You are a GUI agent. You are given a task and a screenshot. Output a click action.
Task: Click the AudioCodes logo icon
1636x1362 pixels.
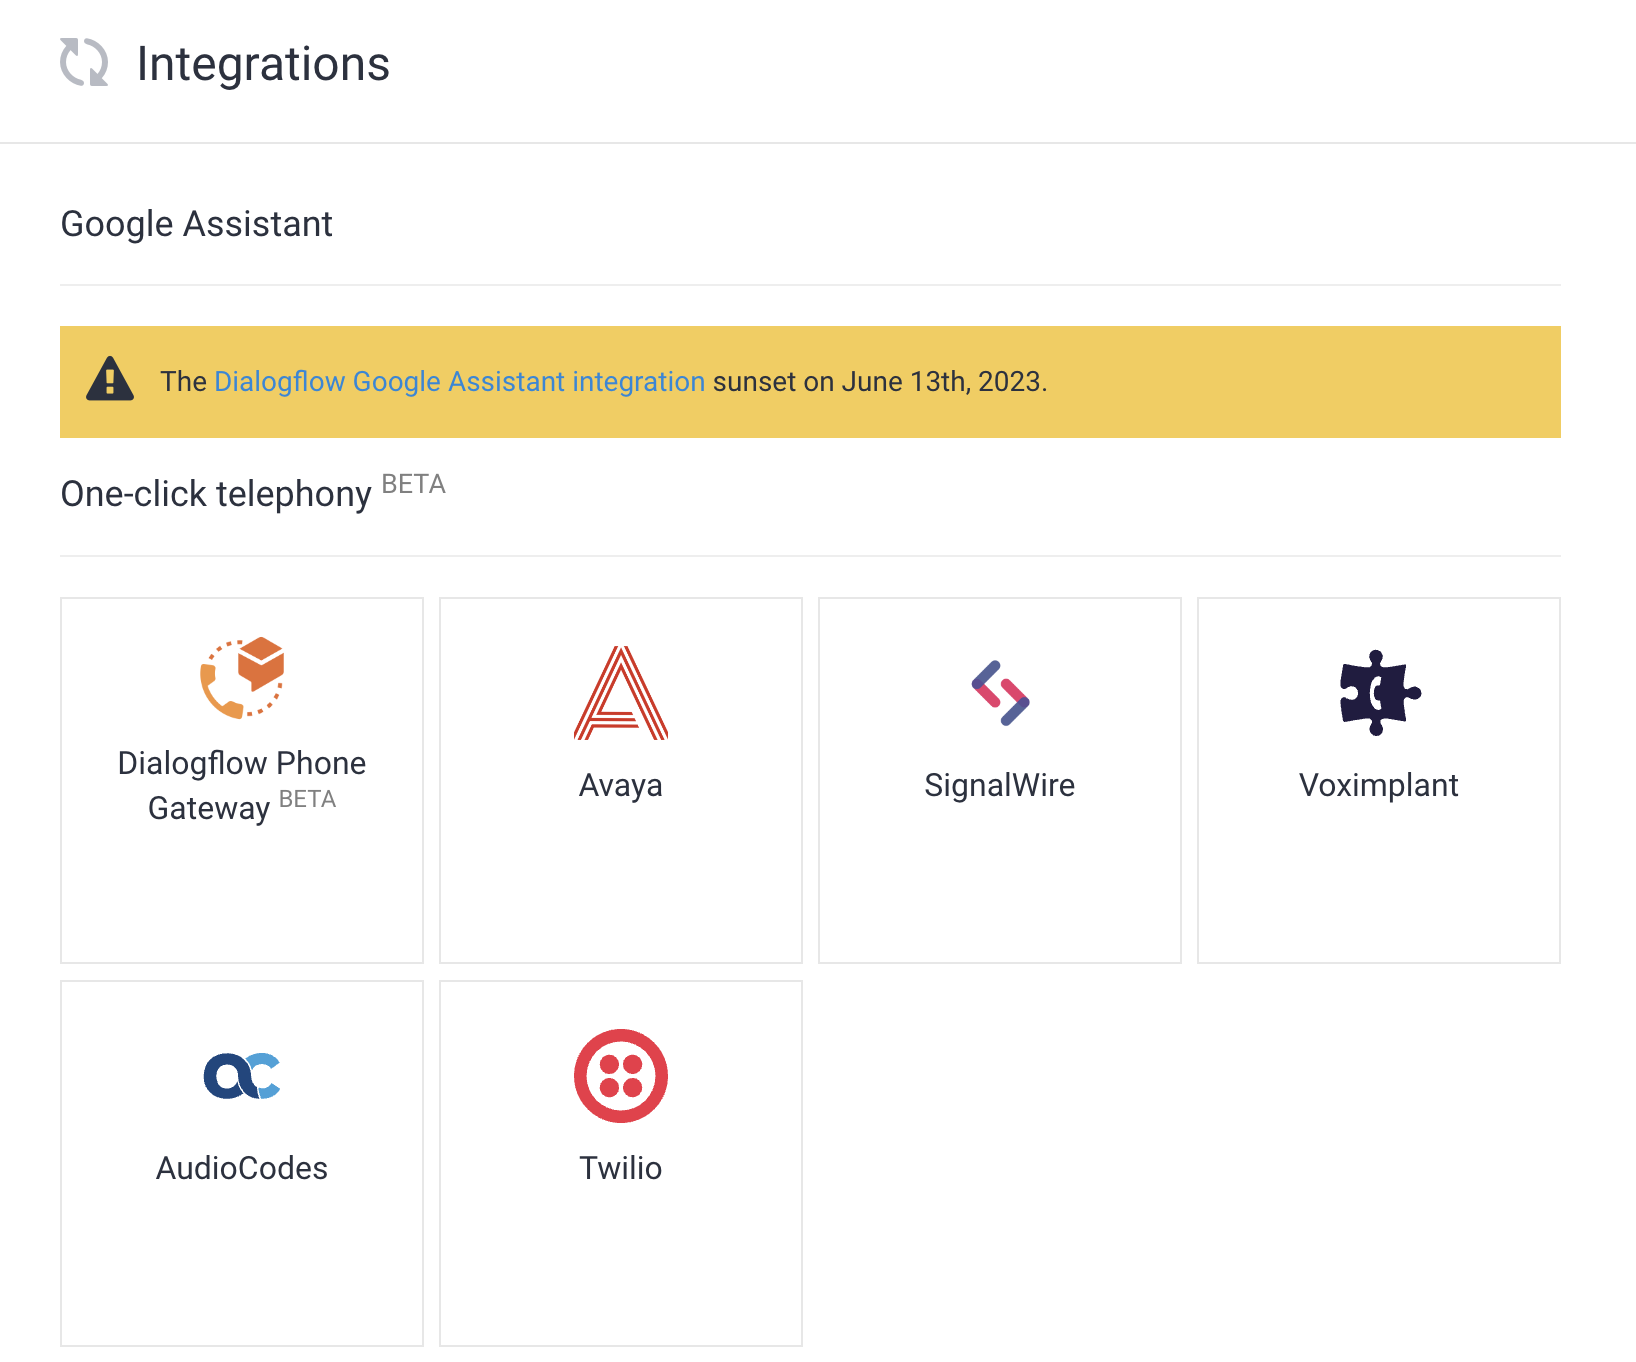coord(241,1076)
